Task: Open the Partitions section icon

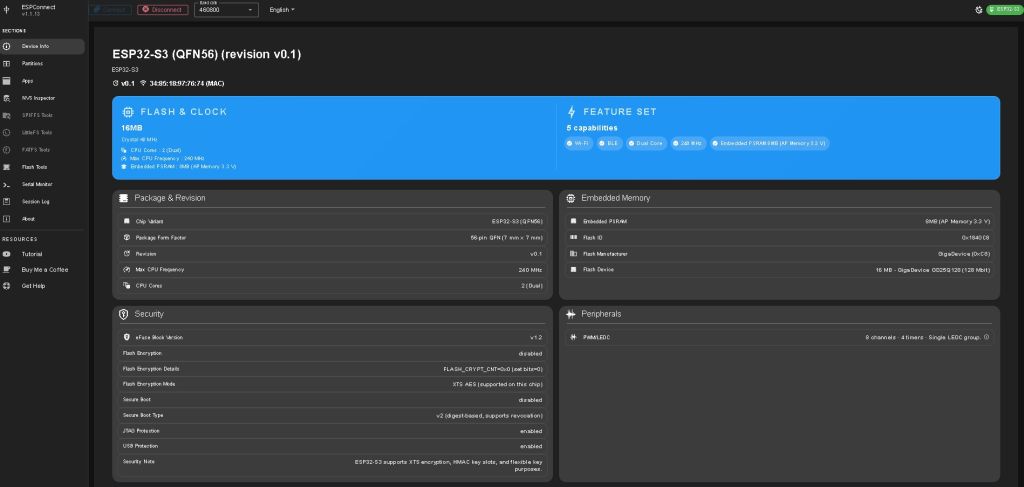Action: pyautogui.click(x=7, y=63)
